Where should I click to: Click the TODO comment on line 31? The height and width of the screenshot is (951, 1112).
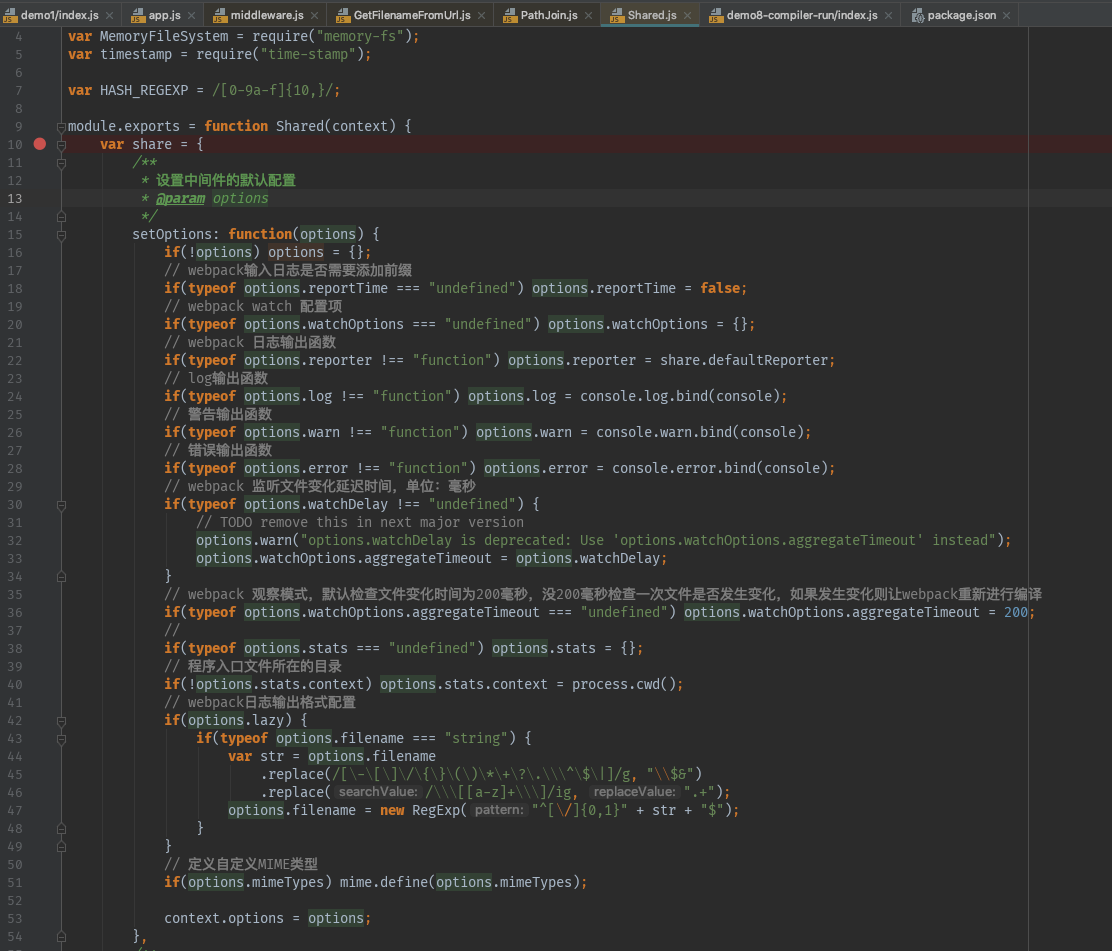click(360, 522)
